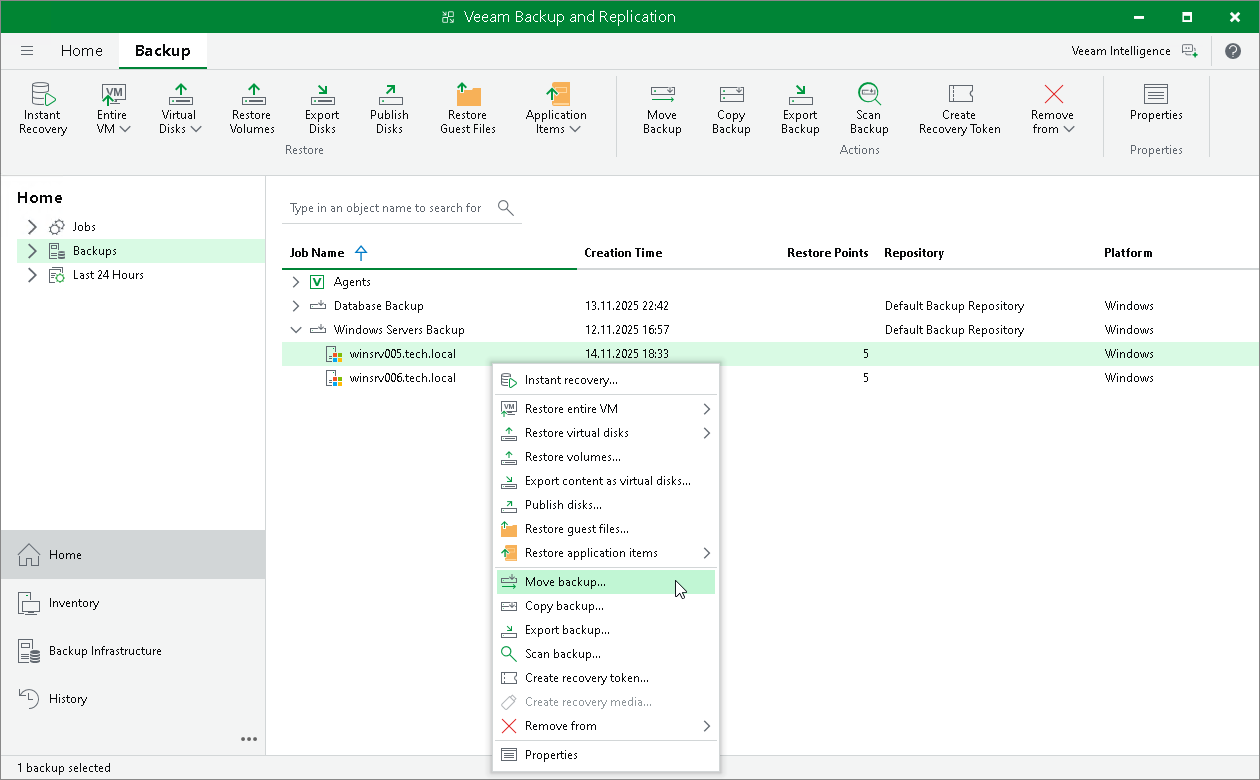Click the Virtual Disks ribbon icon
The height and width of the screenshot is (780, 1260).
click(180, 95)
